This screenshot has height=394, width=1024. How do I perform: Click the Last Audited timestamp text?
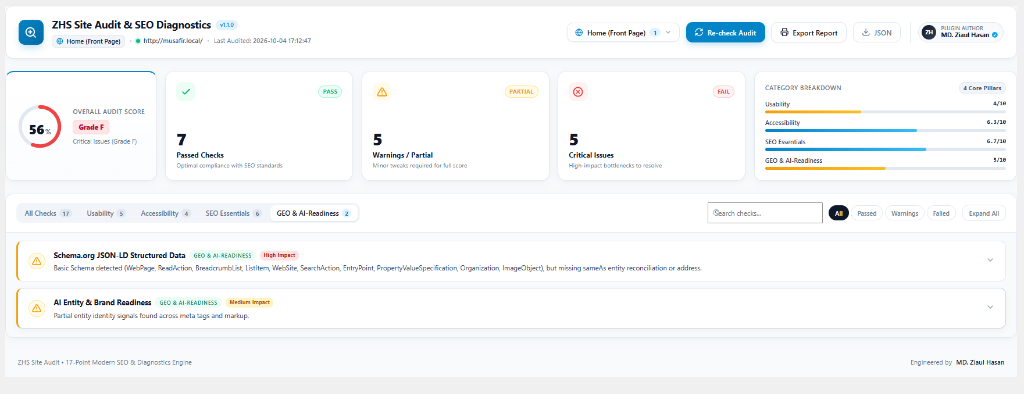(x=262, y=41)
